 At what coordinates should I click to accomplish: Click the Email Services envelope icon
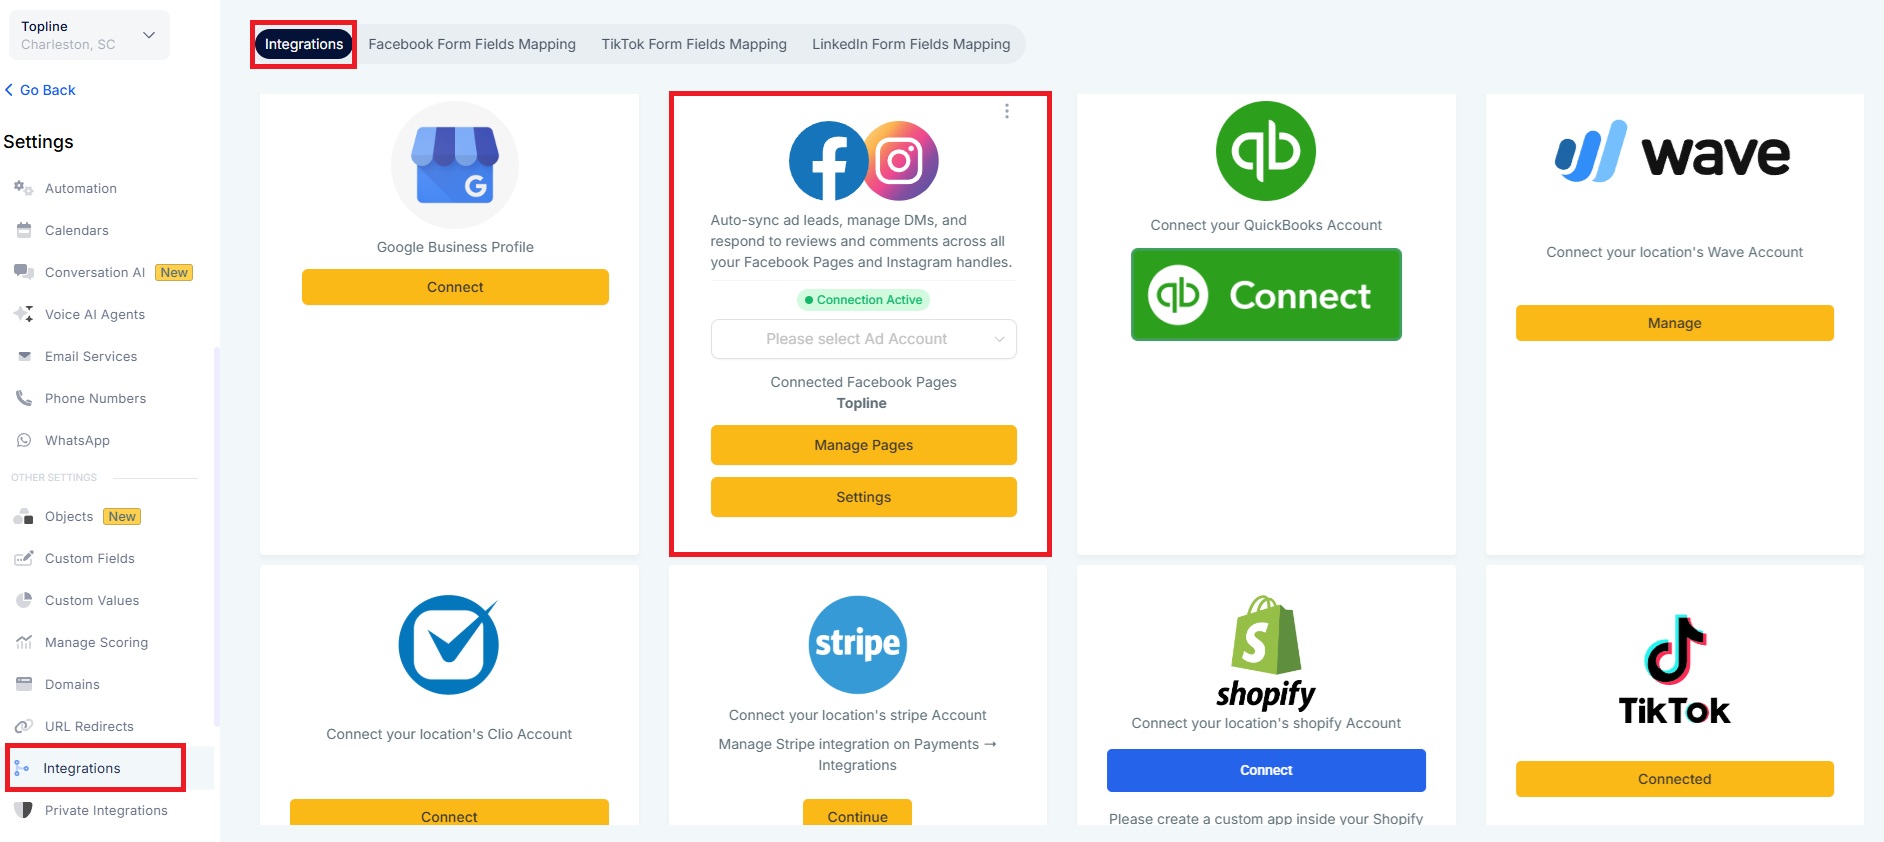tap(24, 356)
